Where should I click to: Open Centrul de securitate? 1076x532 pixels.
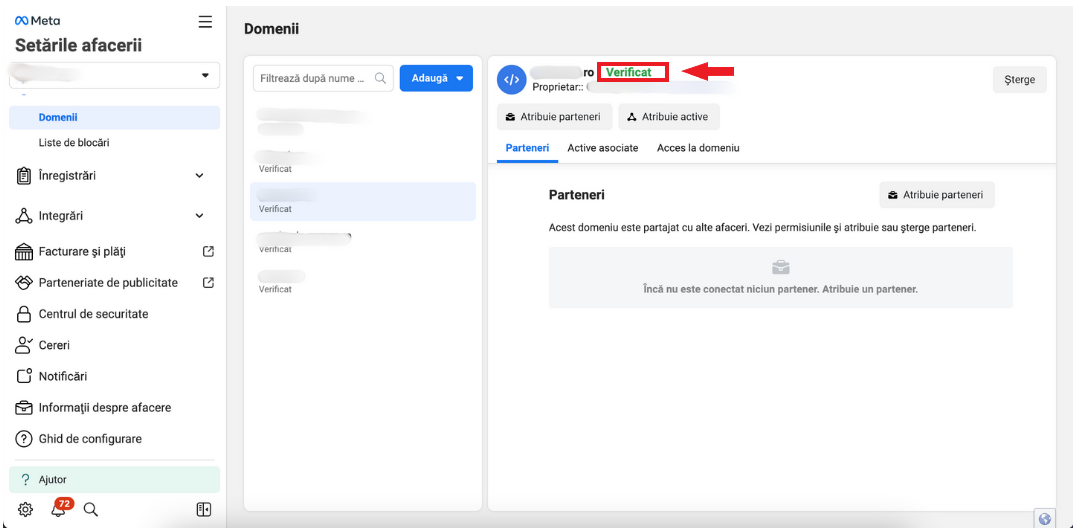[x=93, y=314]
